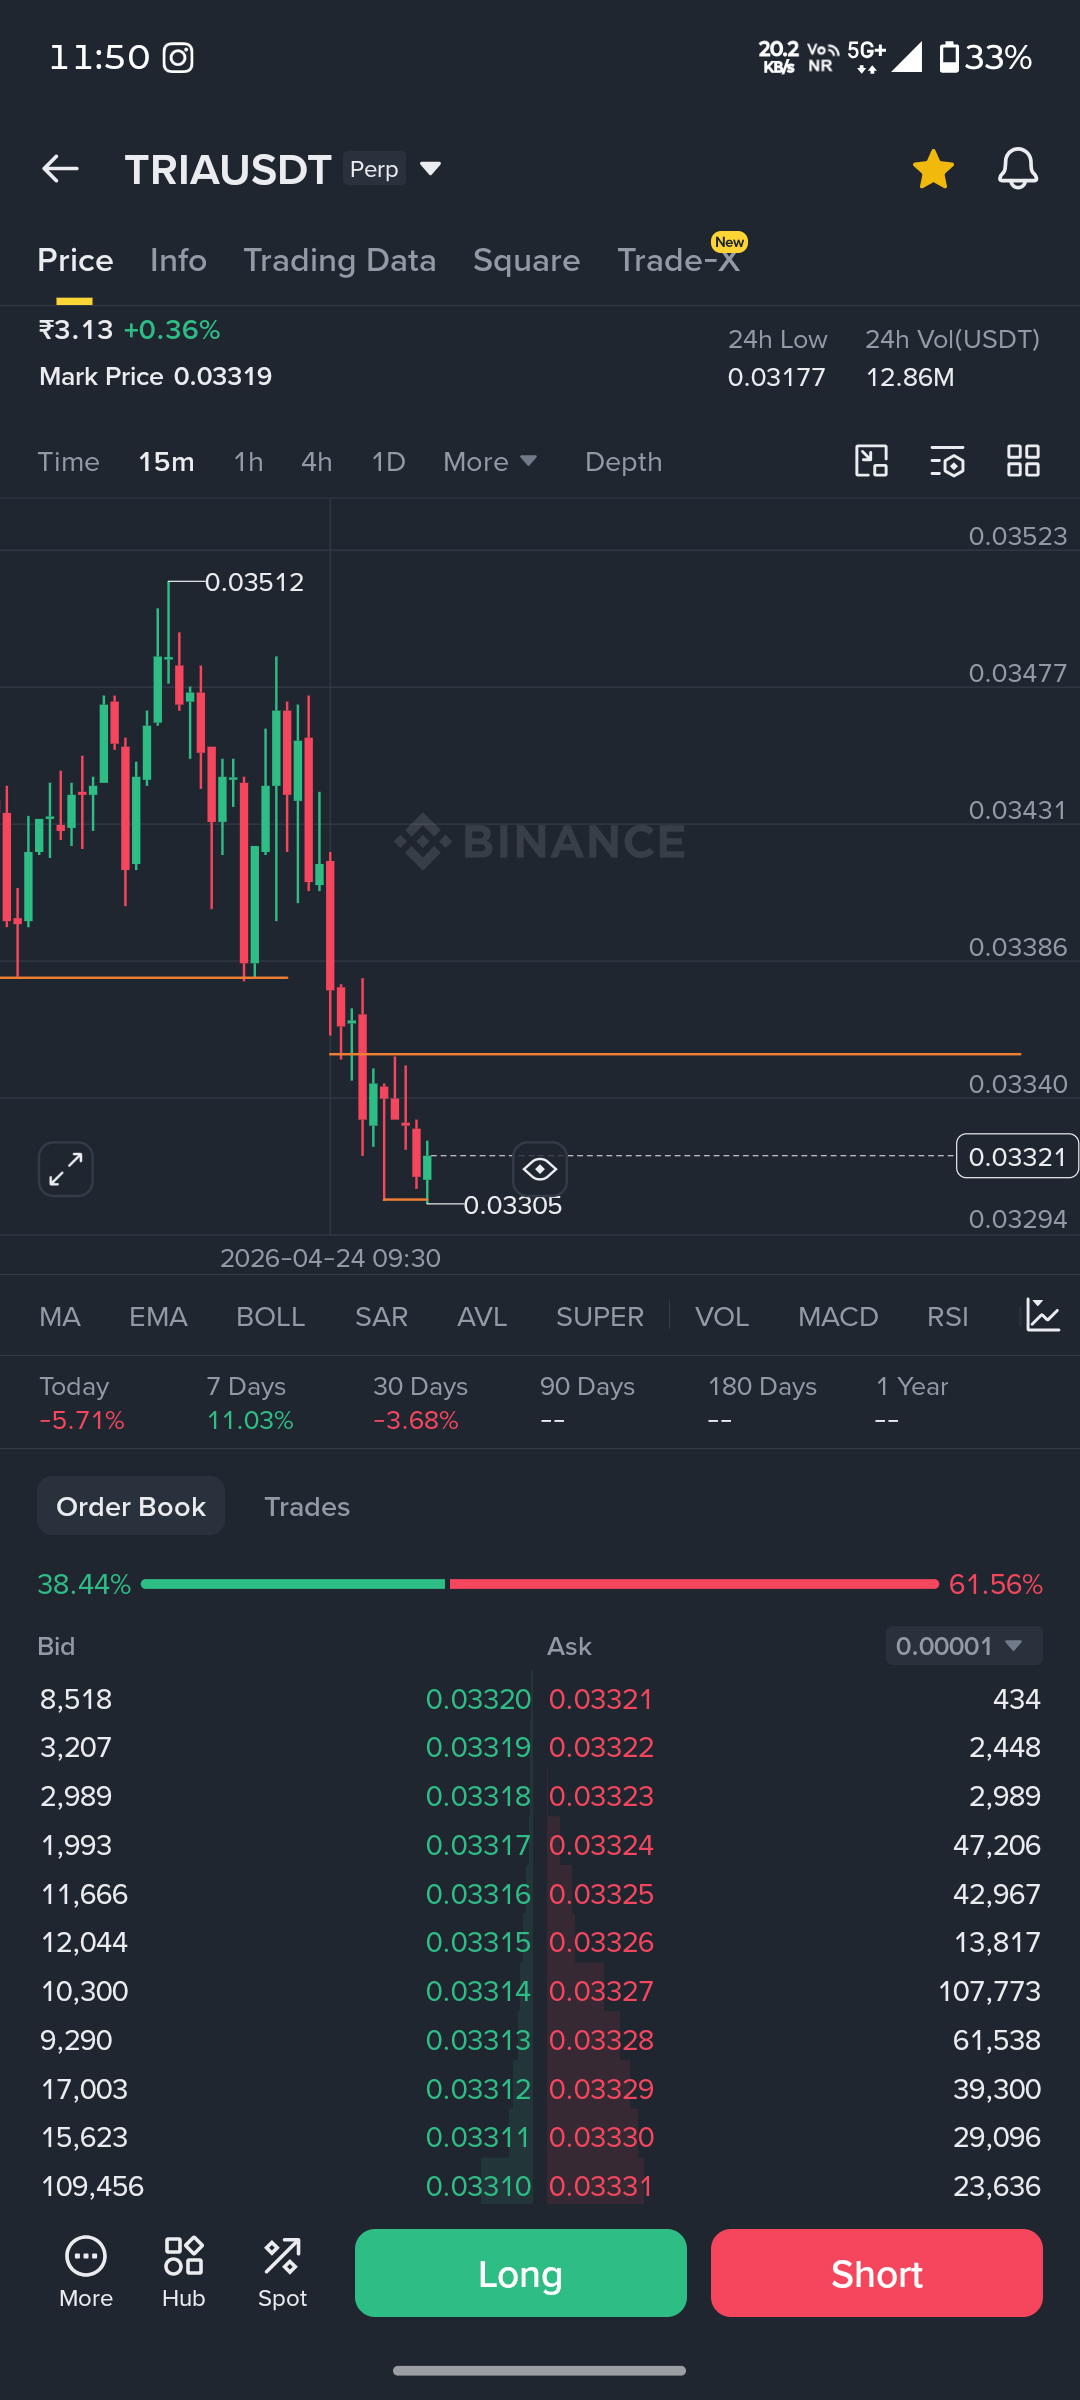The image size is (1080, 2400).
Task: Select ask price 0.03324
Action: pos(601,1845)
